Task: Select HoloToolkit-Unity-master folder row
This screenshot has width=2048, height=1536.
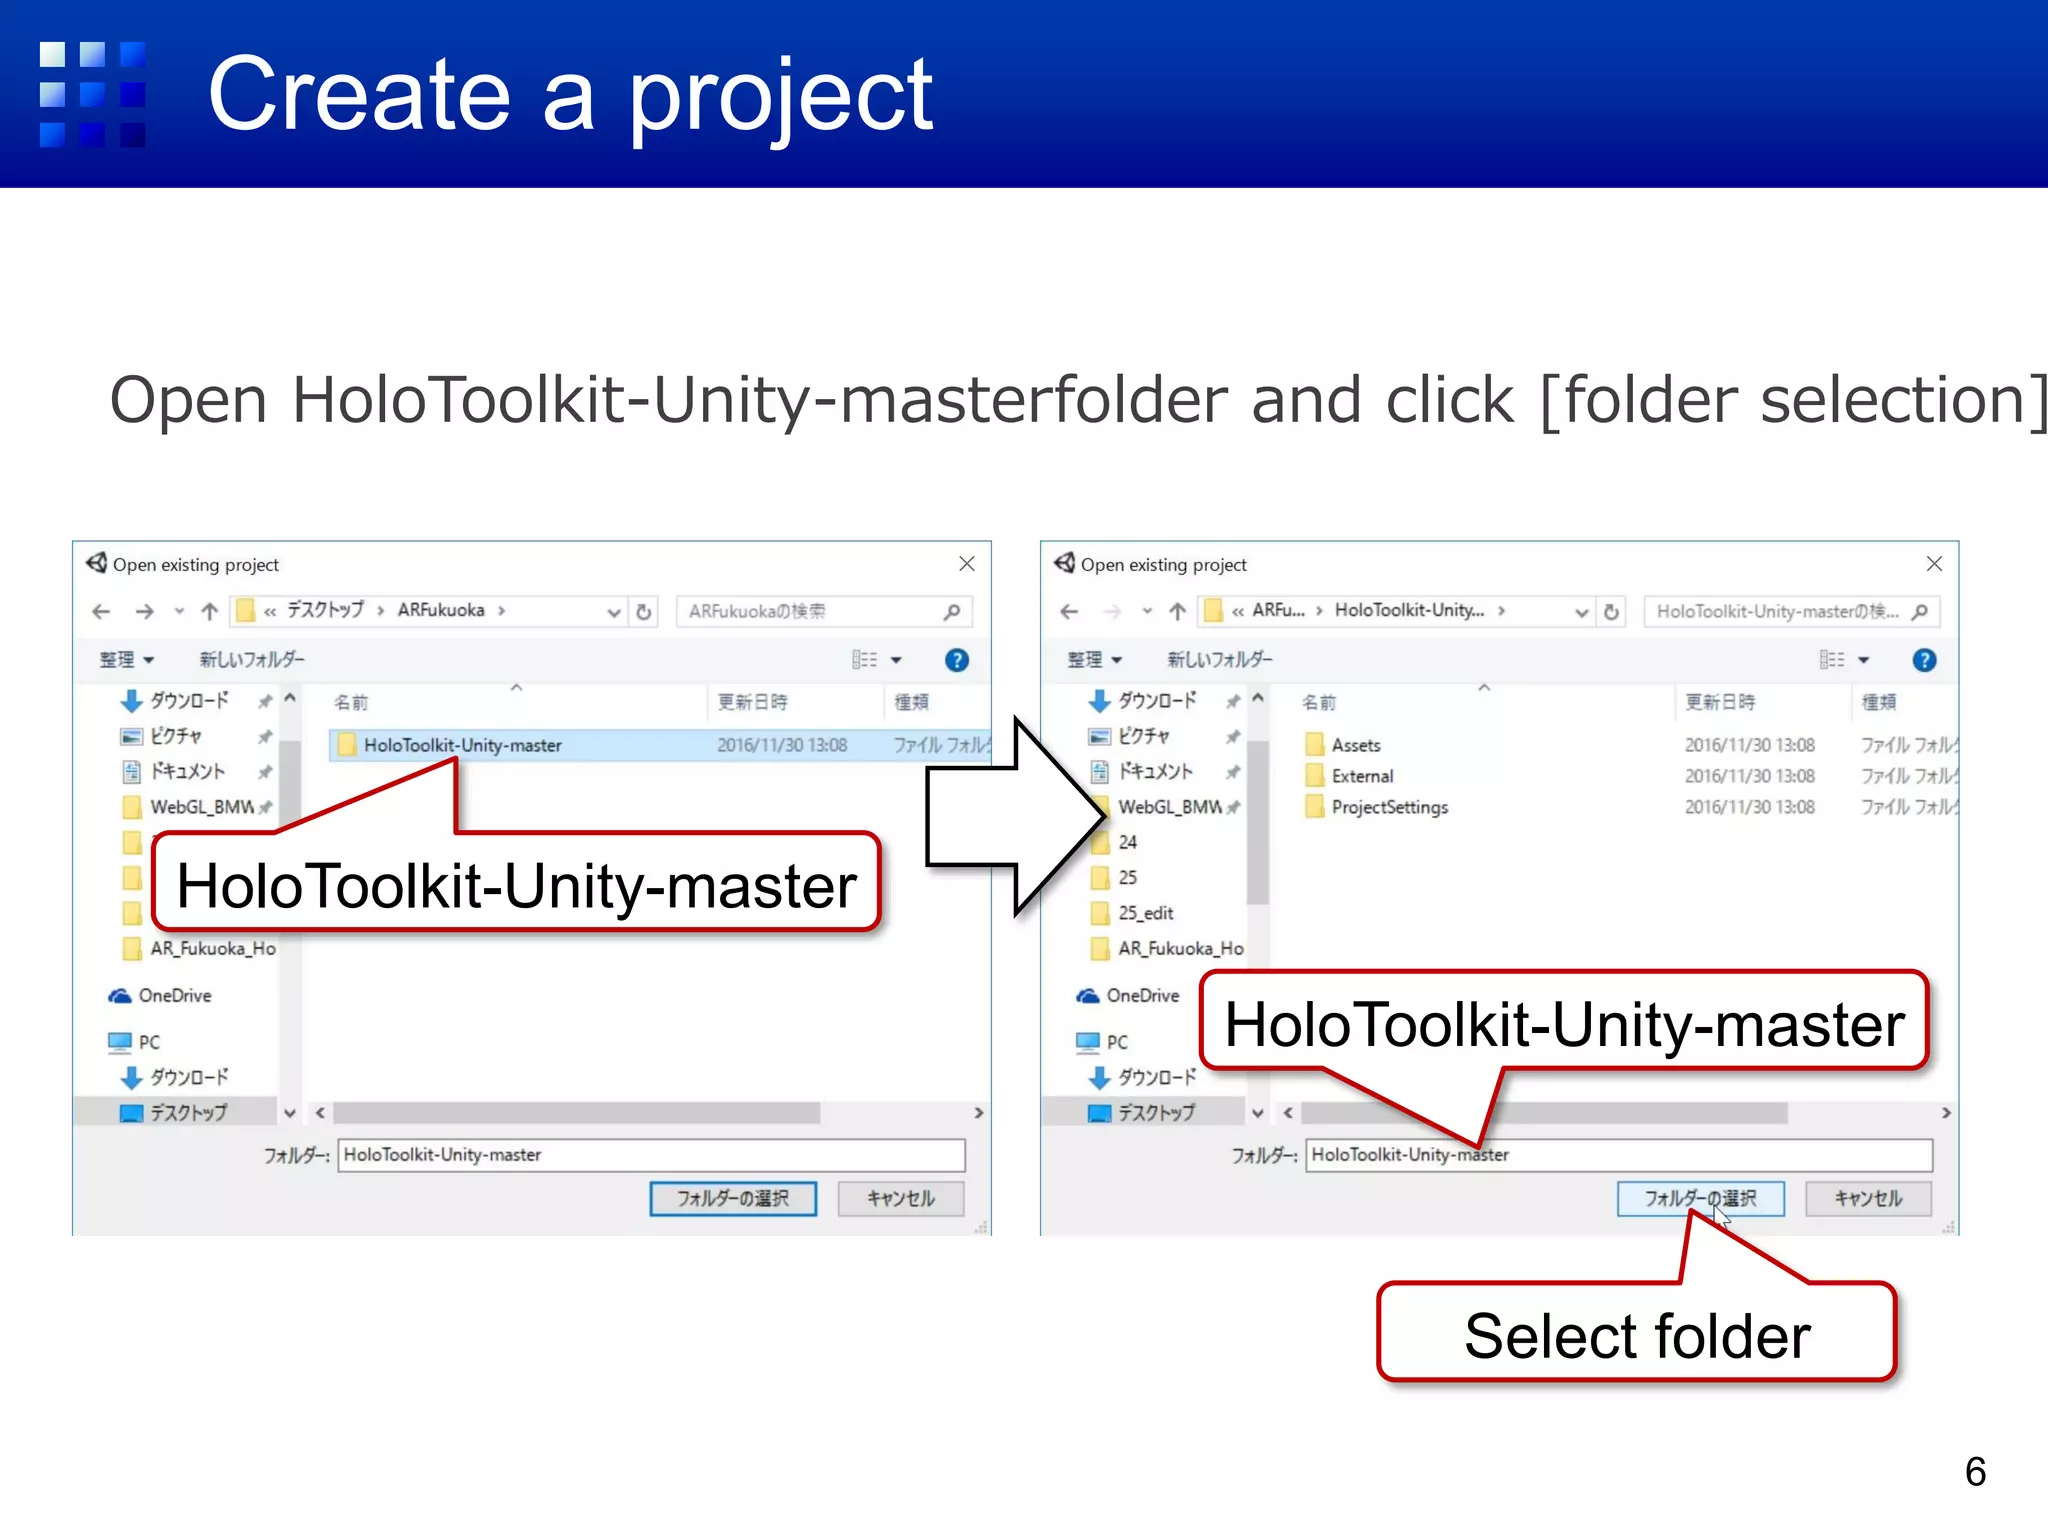Action: (x=660, y=745)
